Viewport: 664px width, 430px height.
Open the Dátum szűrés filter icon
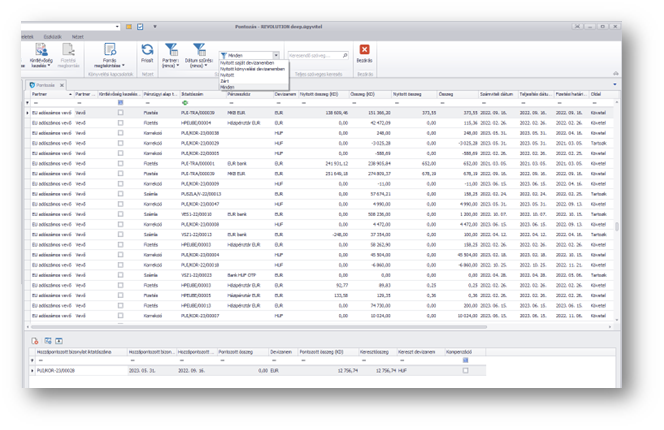200,50
